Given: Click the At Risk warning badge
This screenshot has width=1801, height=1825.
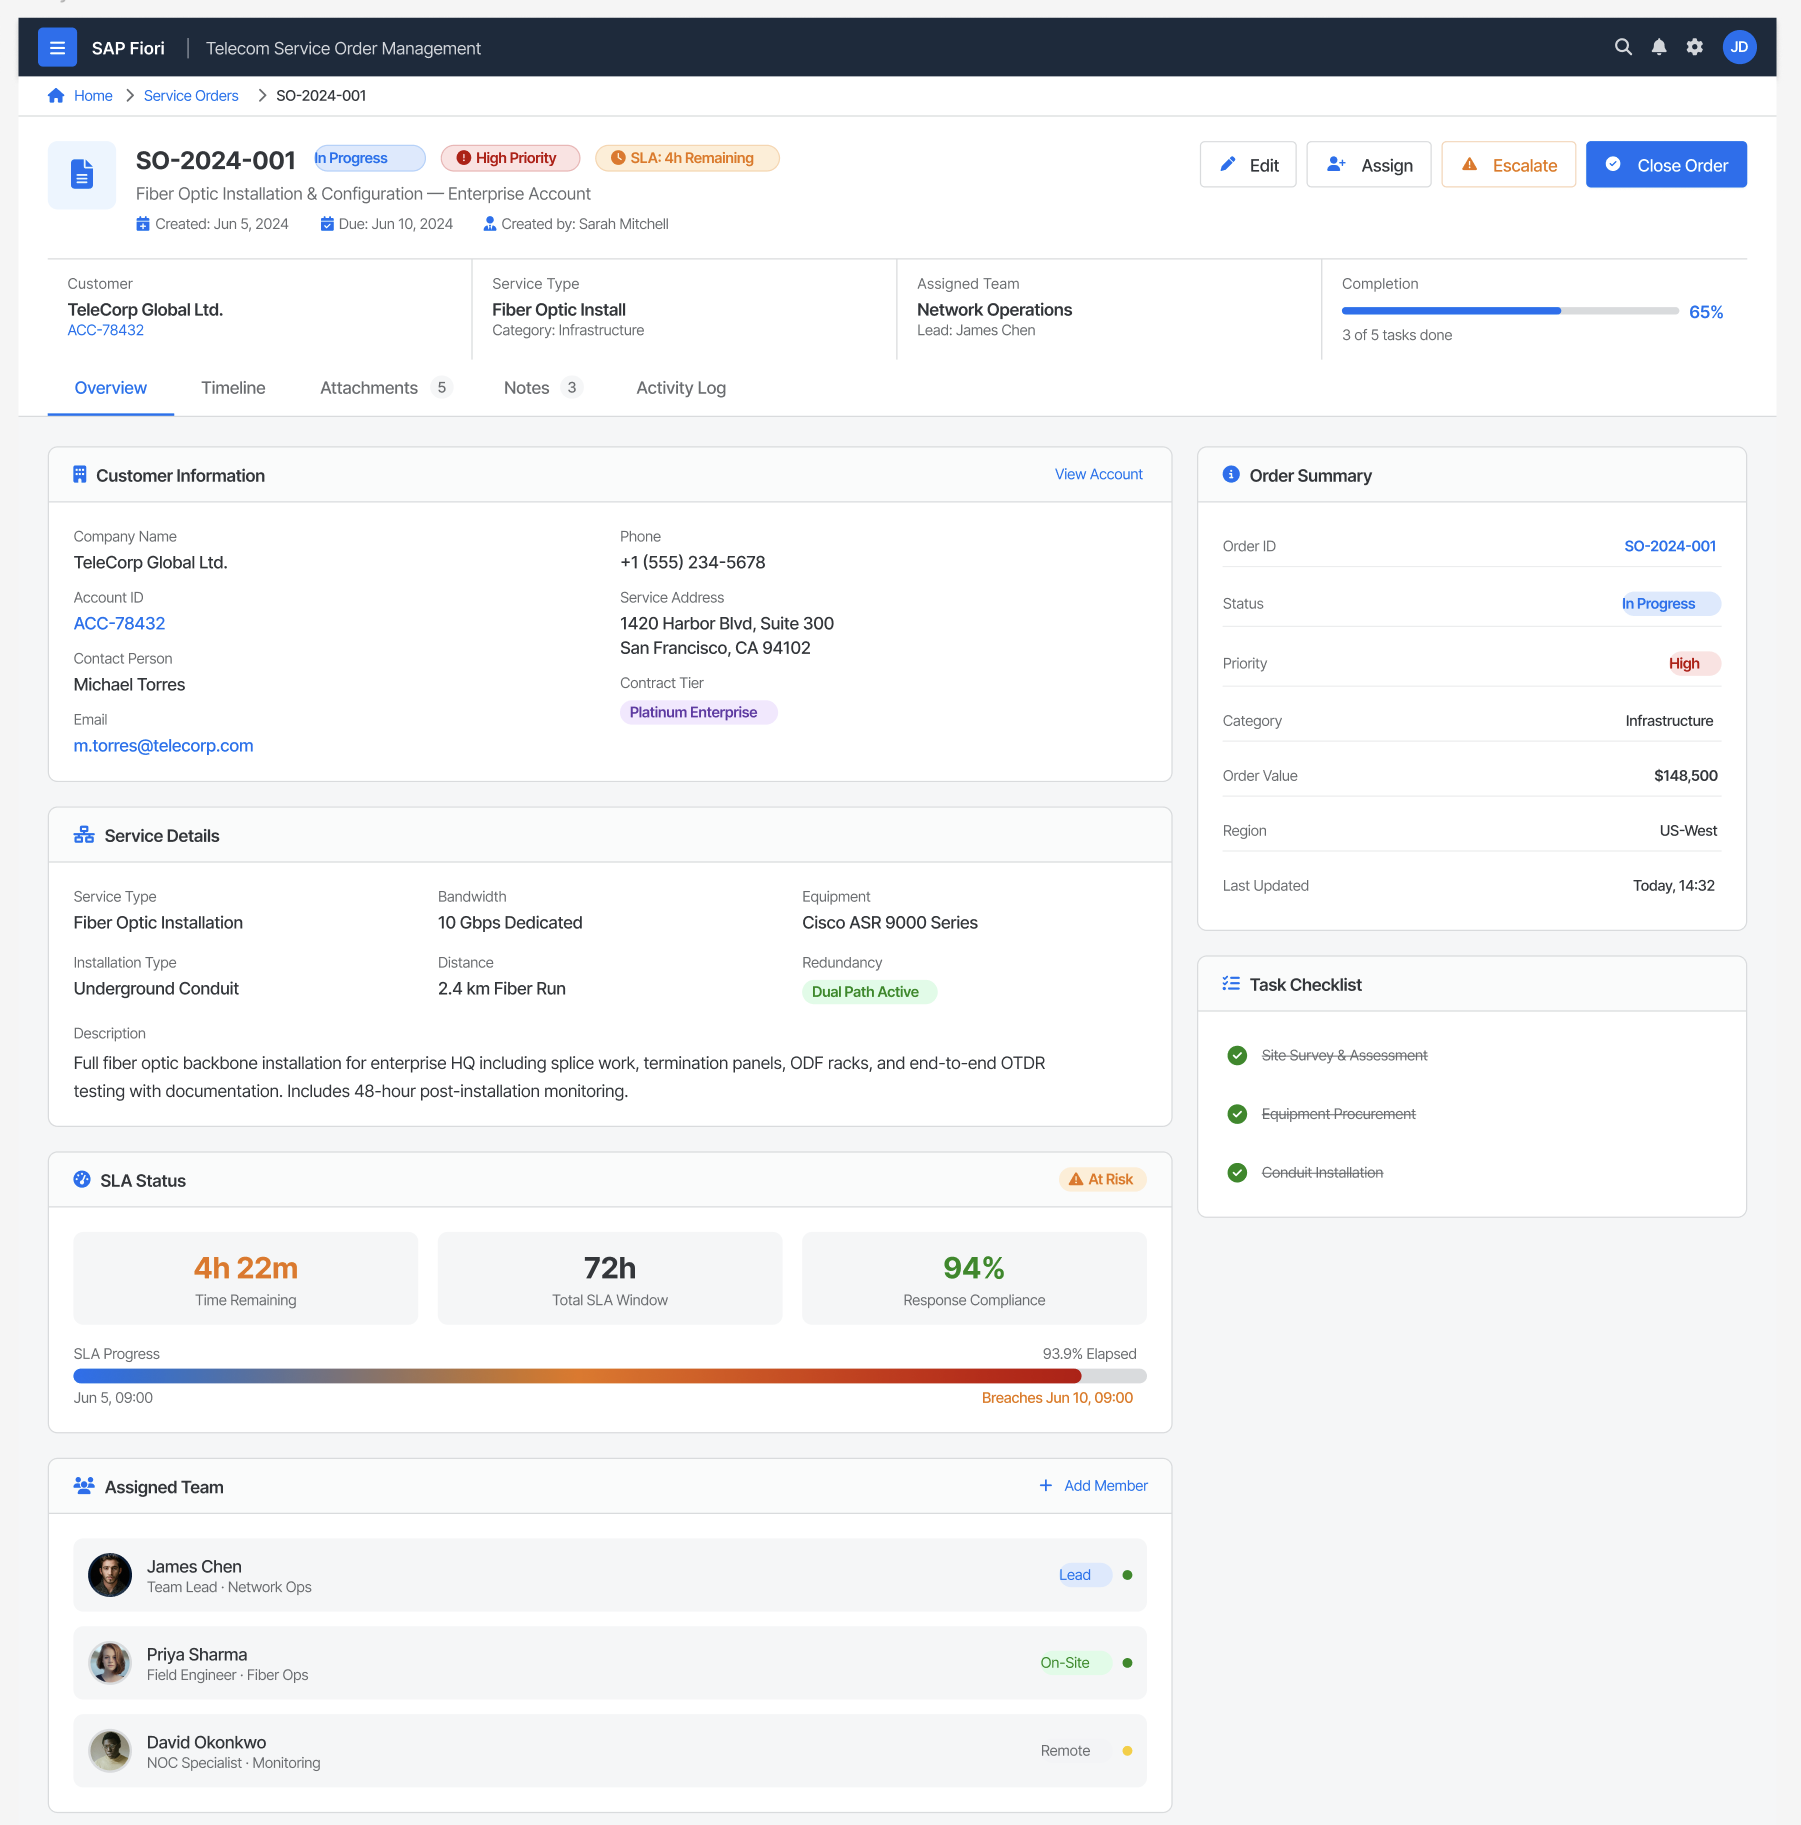Looking at the screenshot, I should click(1102, 1179).
